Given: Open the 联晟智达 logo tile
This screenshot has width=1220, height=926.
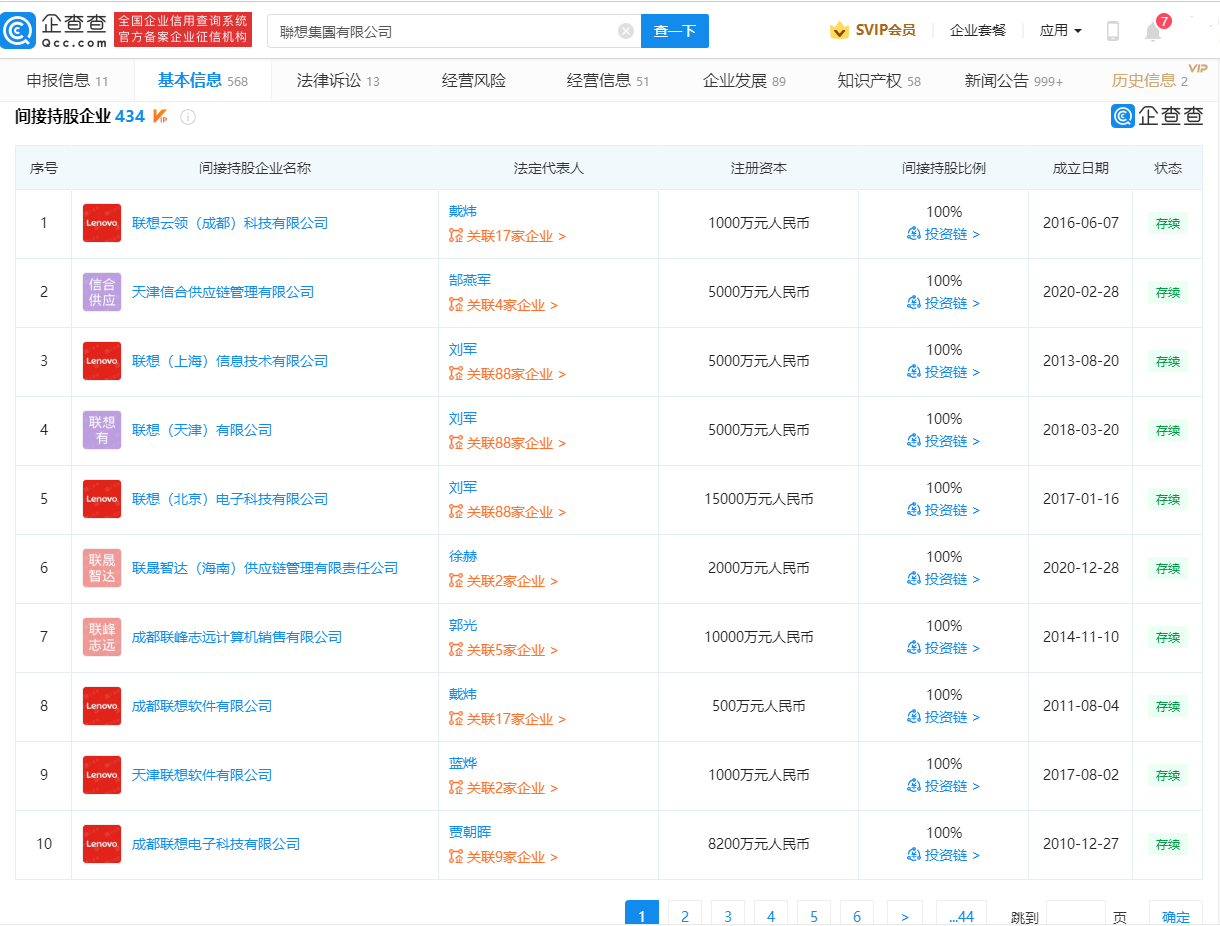Looking at the screenshot, I should [x=102, y=568].
